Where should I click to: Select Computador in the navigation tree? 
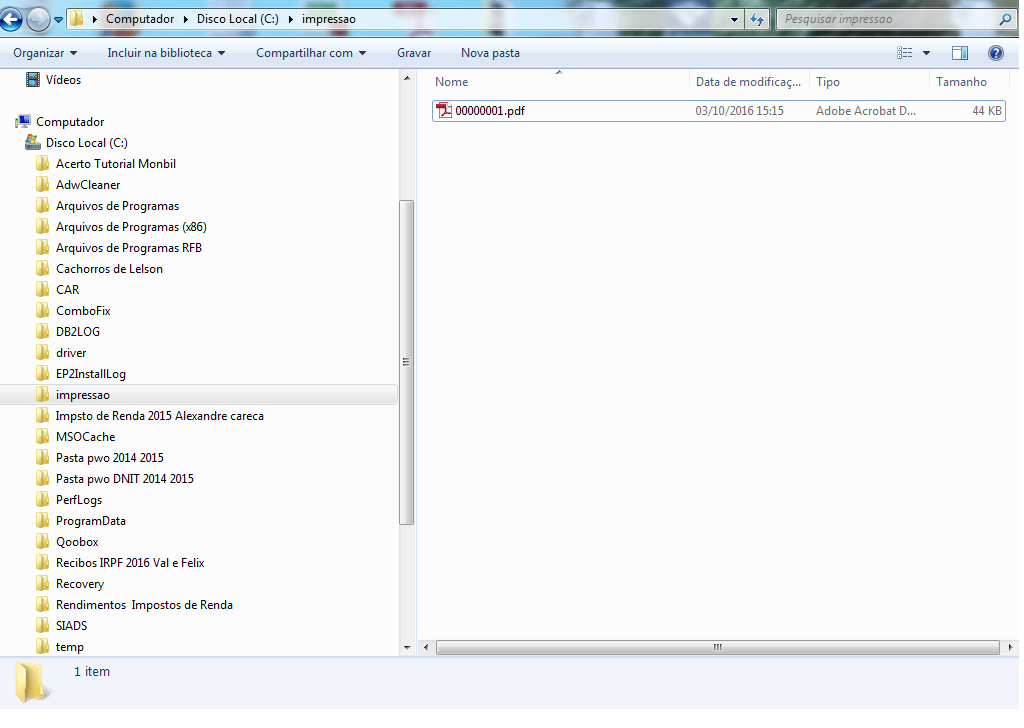point(70,122)
